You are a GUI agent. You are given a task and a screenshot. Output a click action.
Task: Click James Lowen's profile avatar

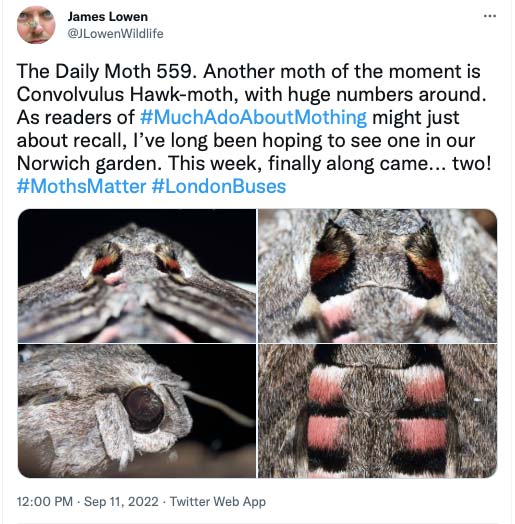(x=36, y=25)
